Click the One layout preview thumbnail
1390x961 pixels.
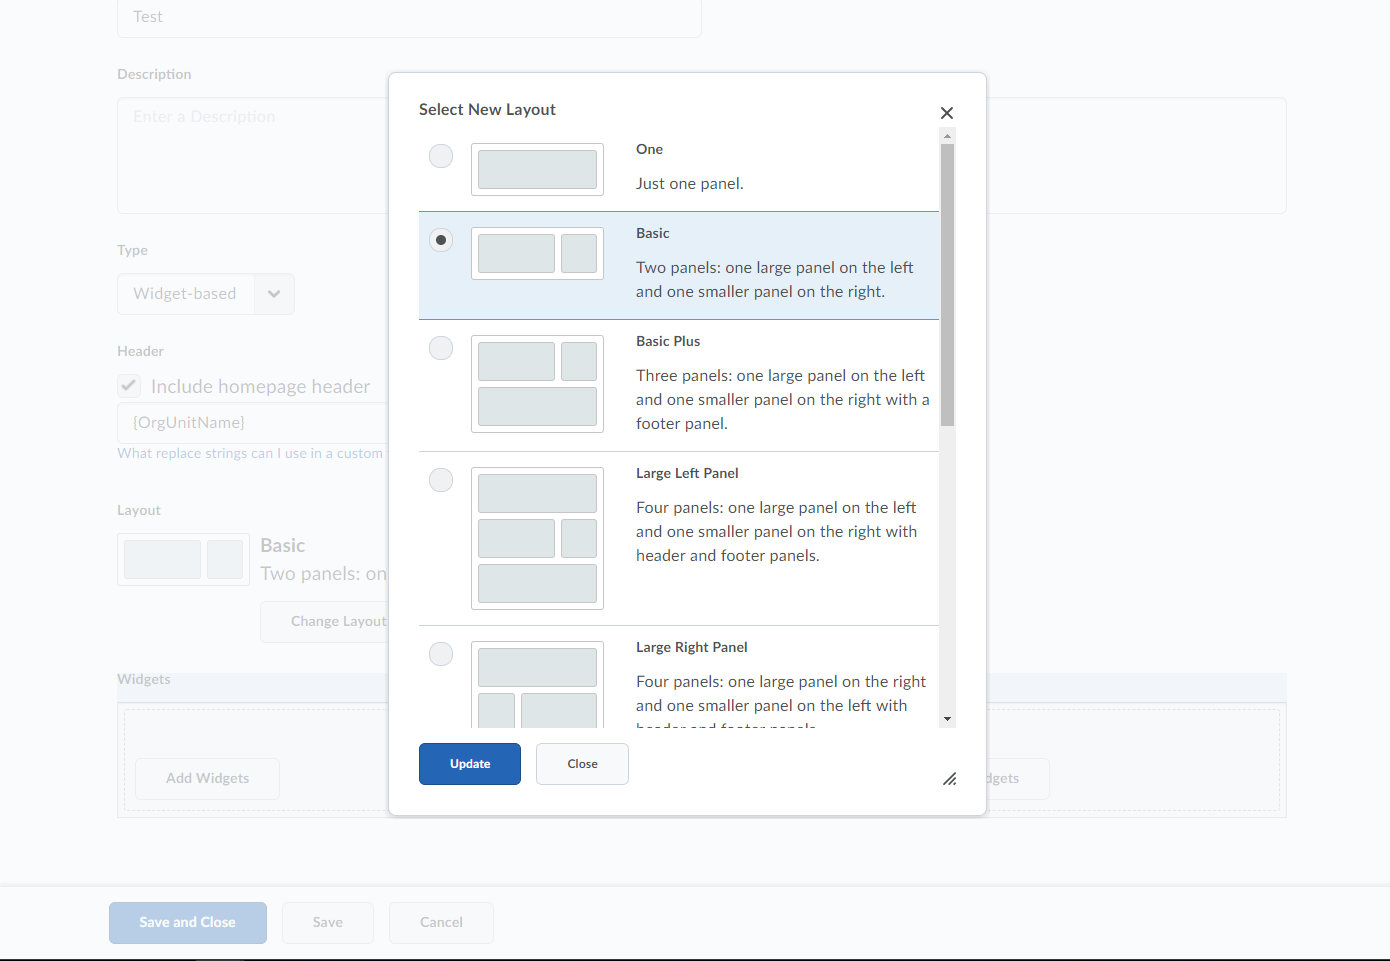[537, 169]
